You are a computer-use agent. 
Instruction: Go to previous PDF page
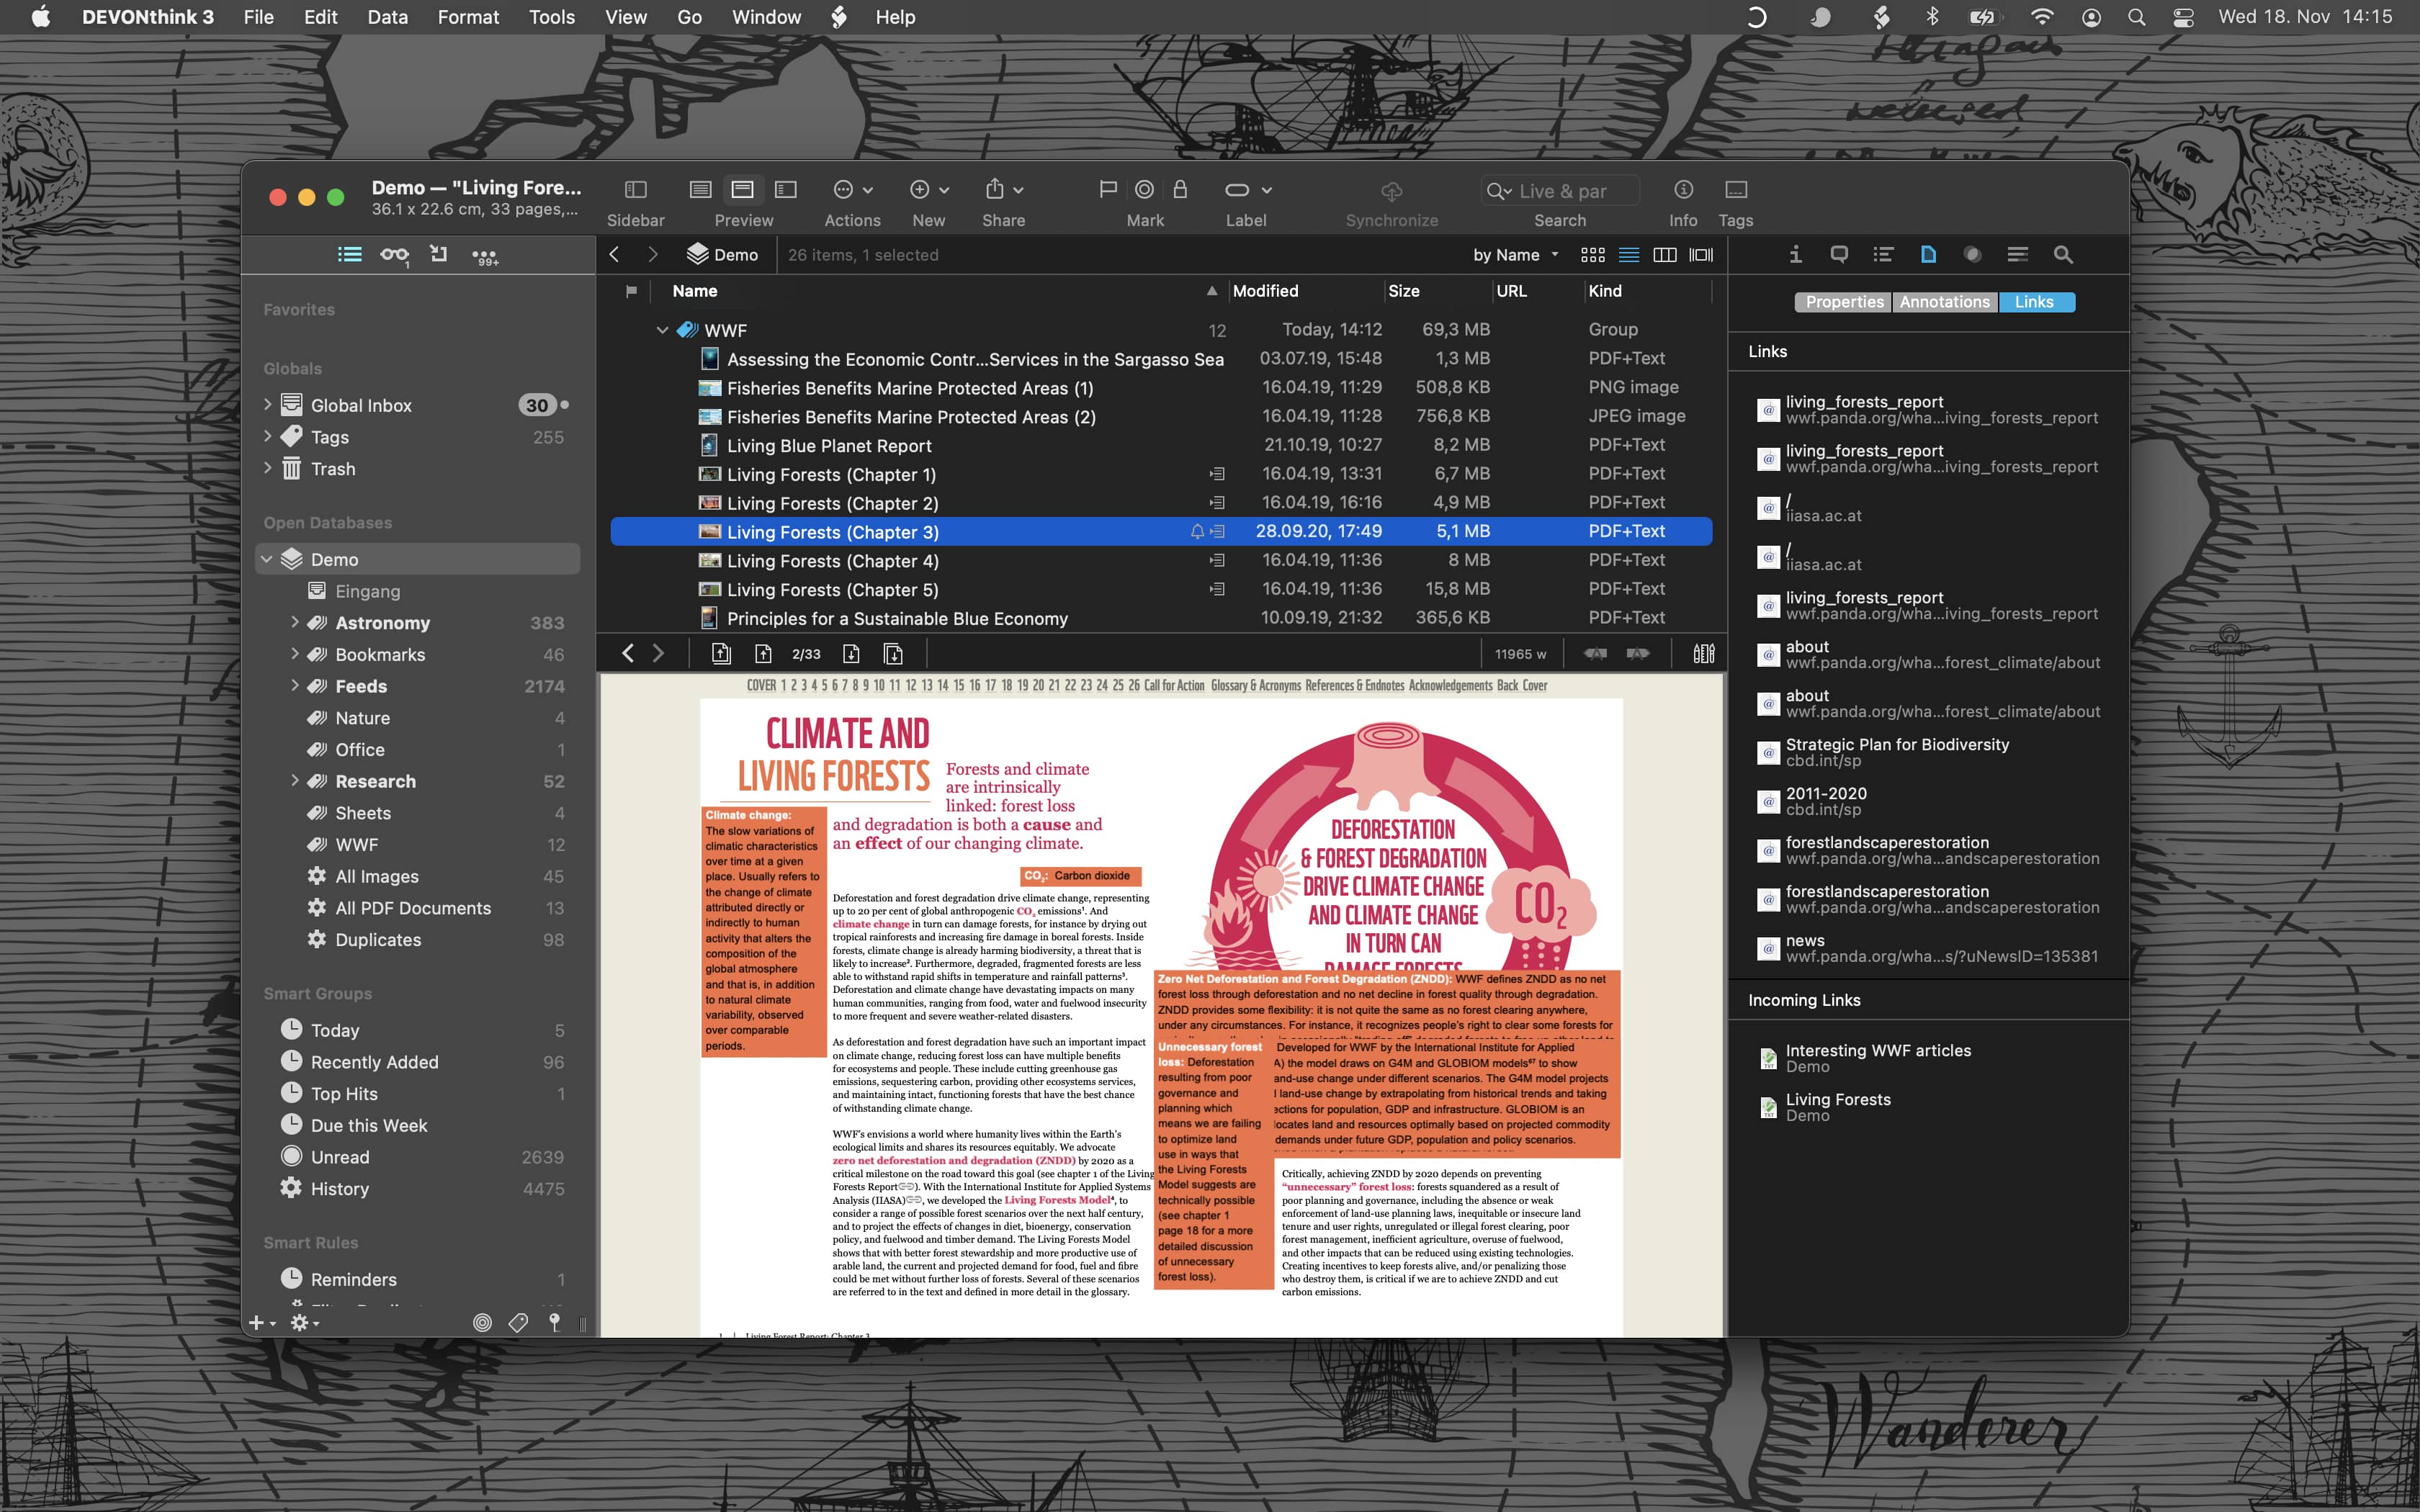[763, 654]
